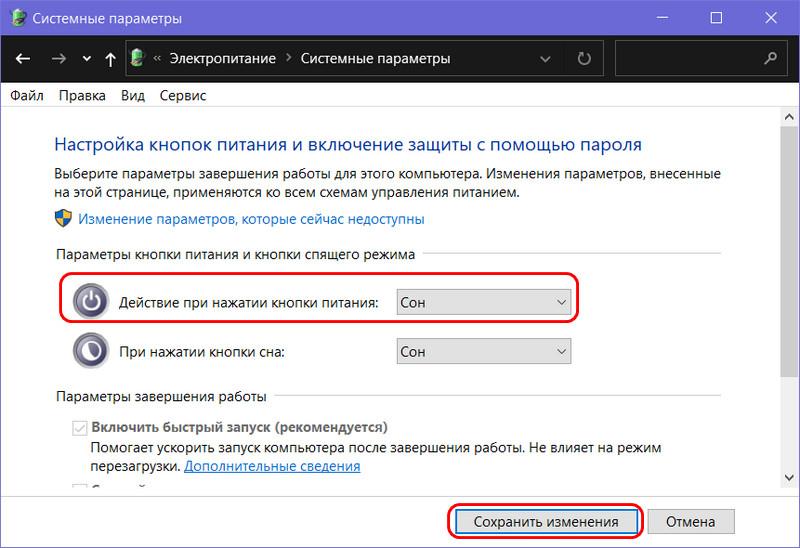
Task: Expand recent locations chevron near arrows
Action: [x=87, y=59]
